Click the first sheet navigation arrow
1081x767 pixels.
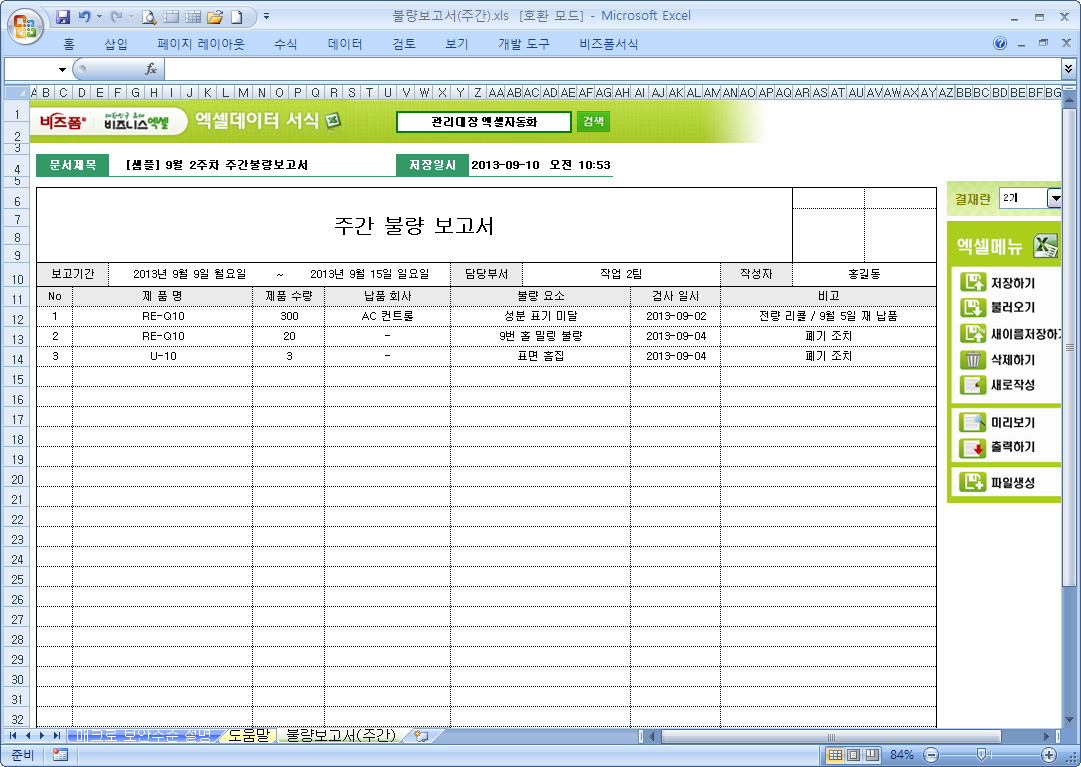[x=12, y=736]
